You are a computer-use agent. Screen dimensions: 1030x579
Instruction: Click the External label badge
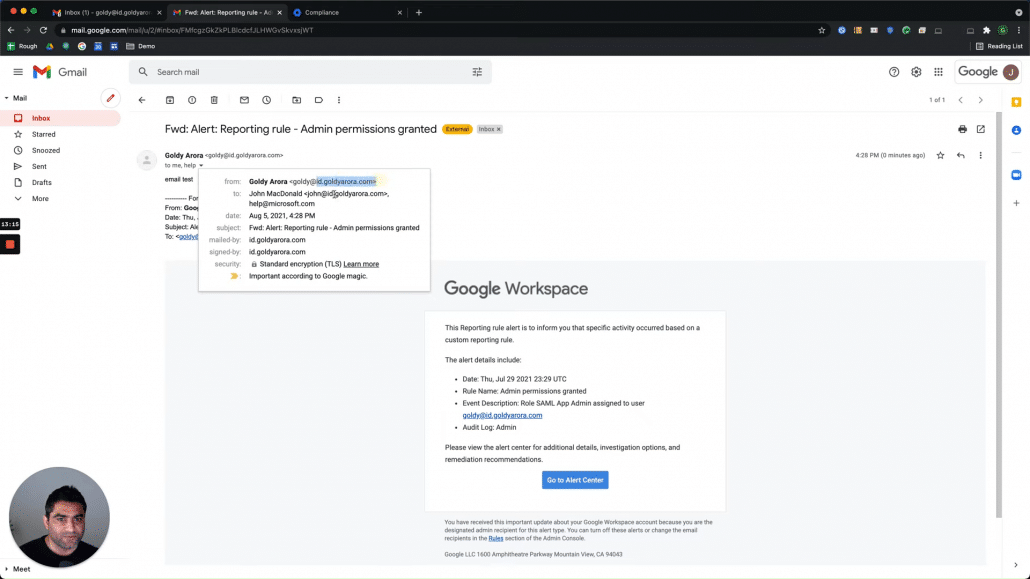457,129
